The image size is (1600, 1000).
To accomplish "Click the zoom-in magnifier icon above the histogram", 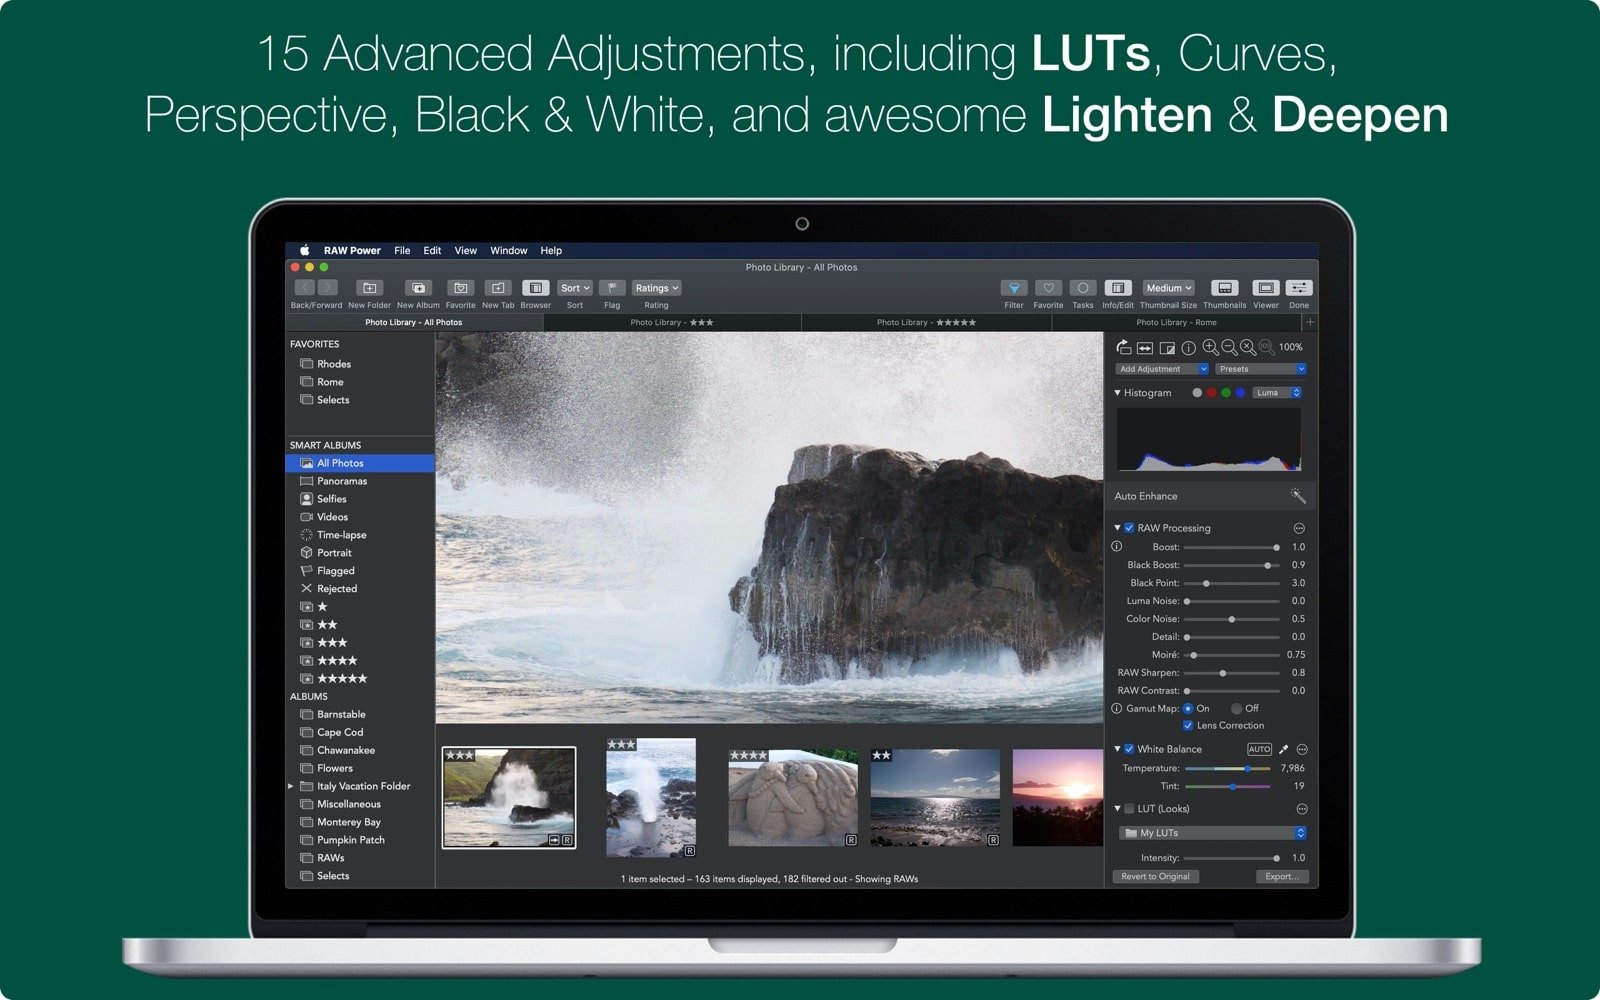I will [x=1210, y=348].
